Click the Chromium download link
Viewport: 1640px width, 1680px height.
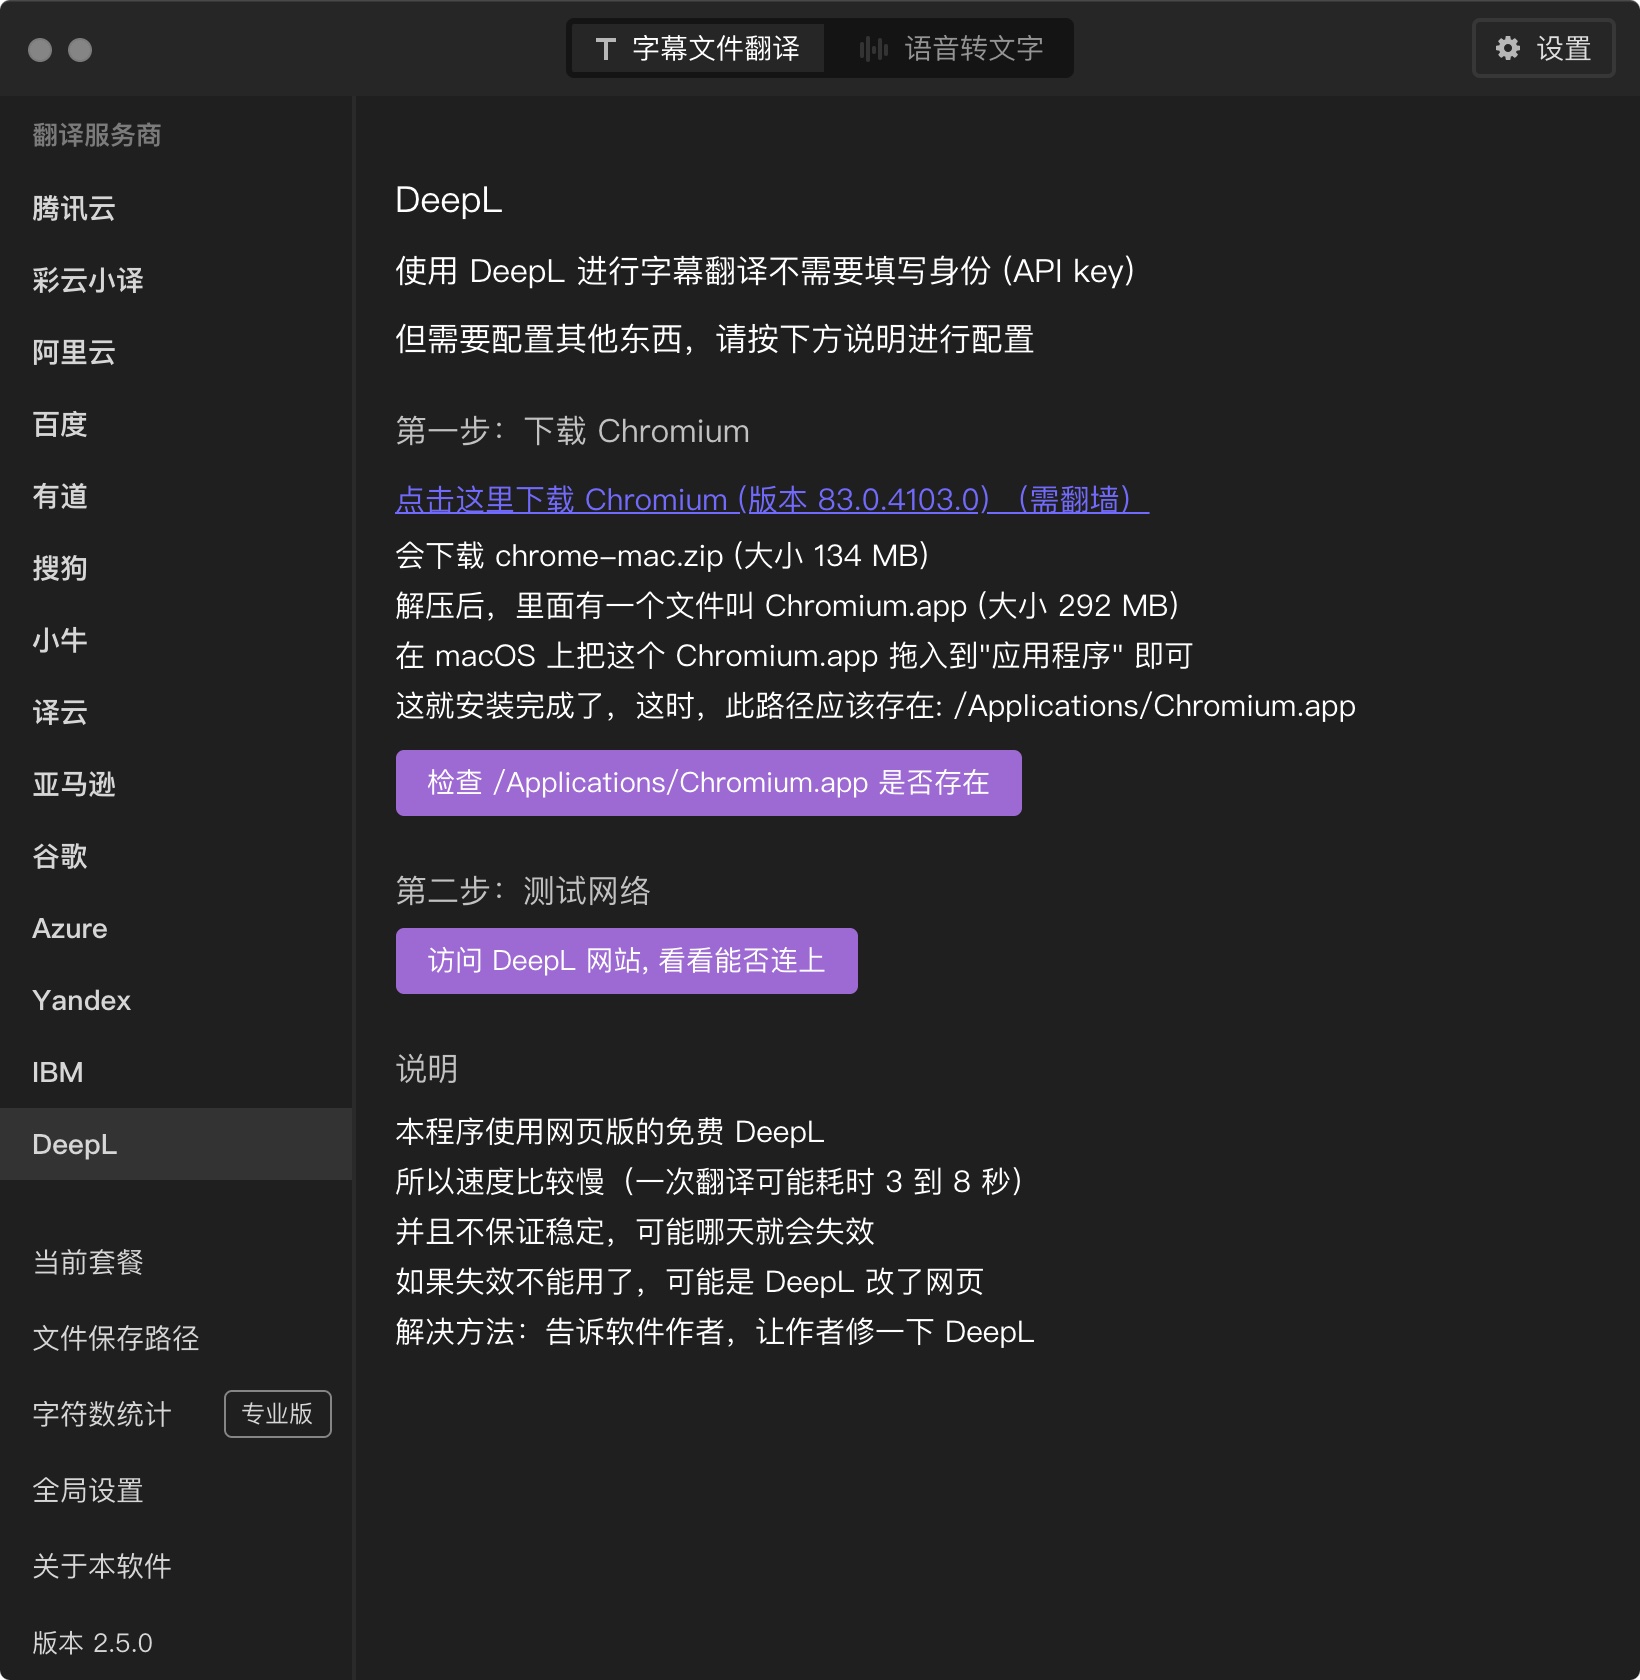coord(771,499)
